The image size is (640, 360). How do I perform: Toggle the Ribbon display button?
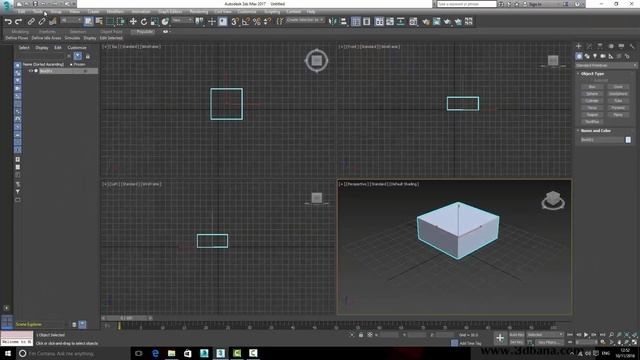coord(379,22)
